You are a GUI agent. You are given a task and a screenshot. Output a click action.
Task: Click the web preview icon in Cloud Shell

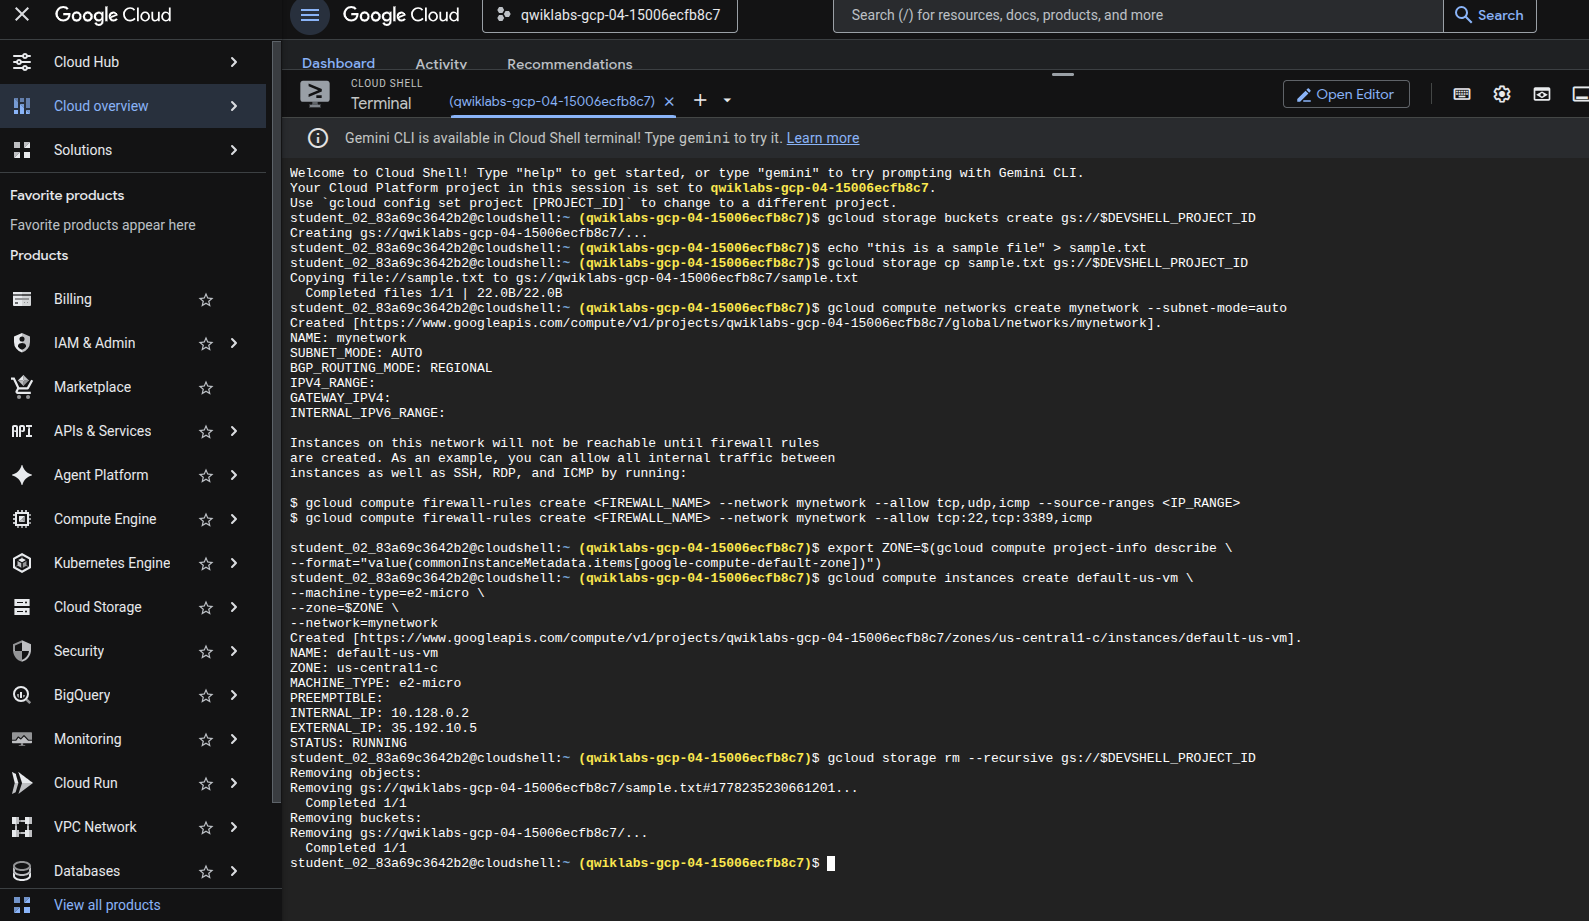[x=1542, y=94]
